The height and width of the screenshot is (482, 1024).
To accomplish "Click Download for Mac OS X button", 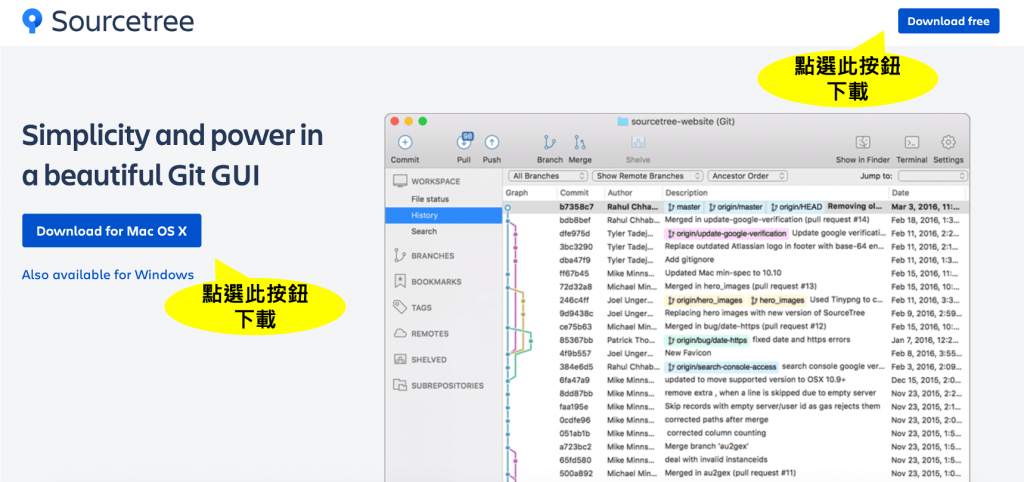I will coord(112,231).
